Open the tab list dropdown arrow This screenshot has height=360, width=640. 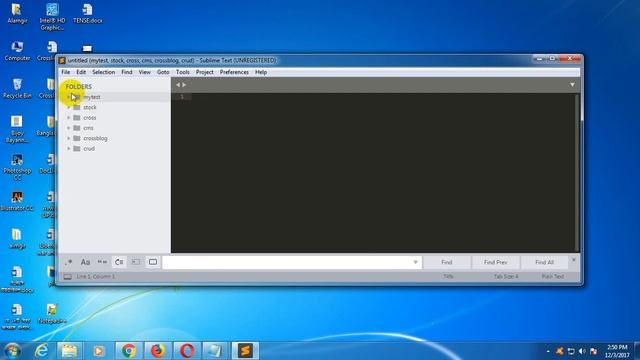coord(572,84)
